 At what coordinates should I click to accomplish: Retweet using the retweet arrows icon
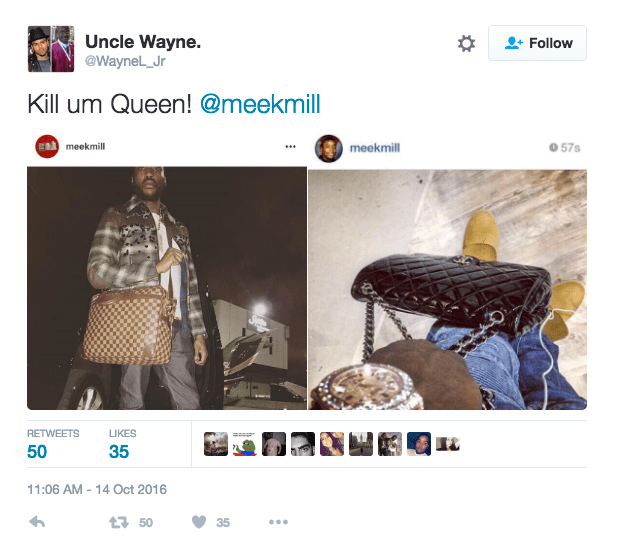119,522
